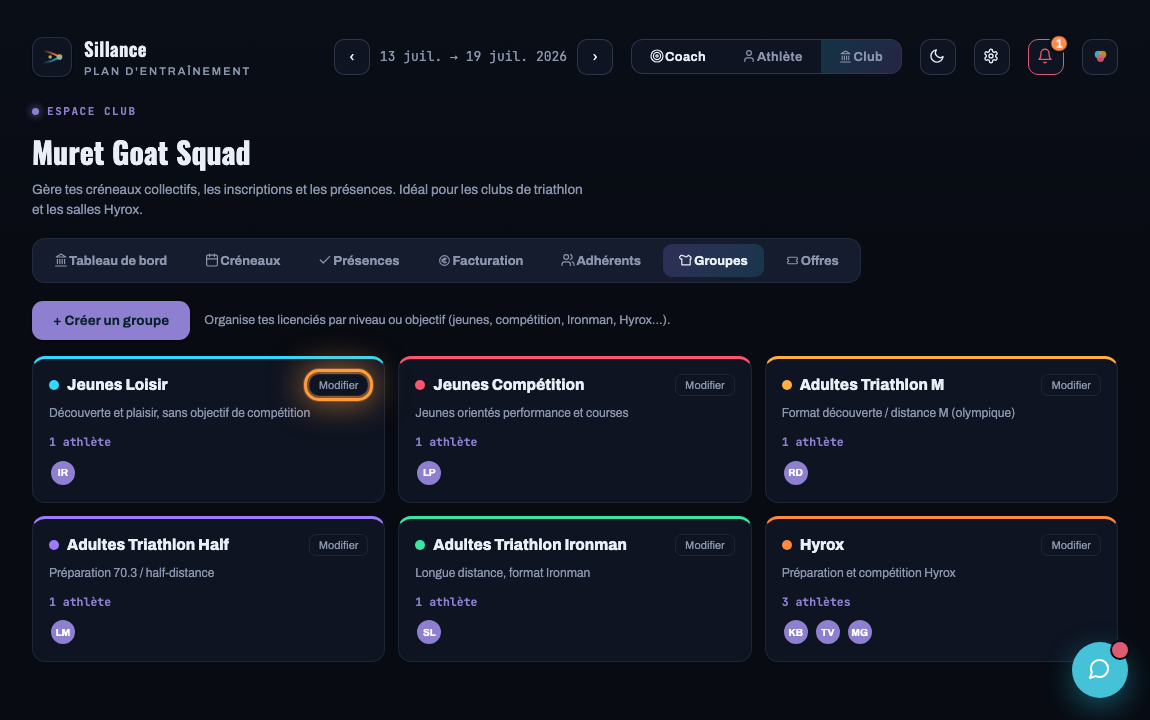1150x720 pixels.
Task: Switch to Présences tab
Action: (x=359, y=260)
